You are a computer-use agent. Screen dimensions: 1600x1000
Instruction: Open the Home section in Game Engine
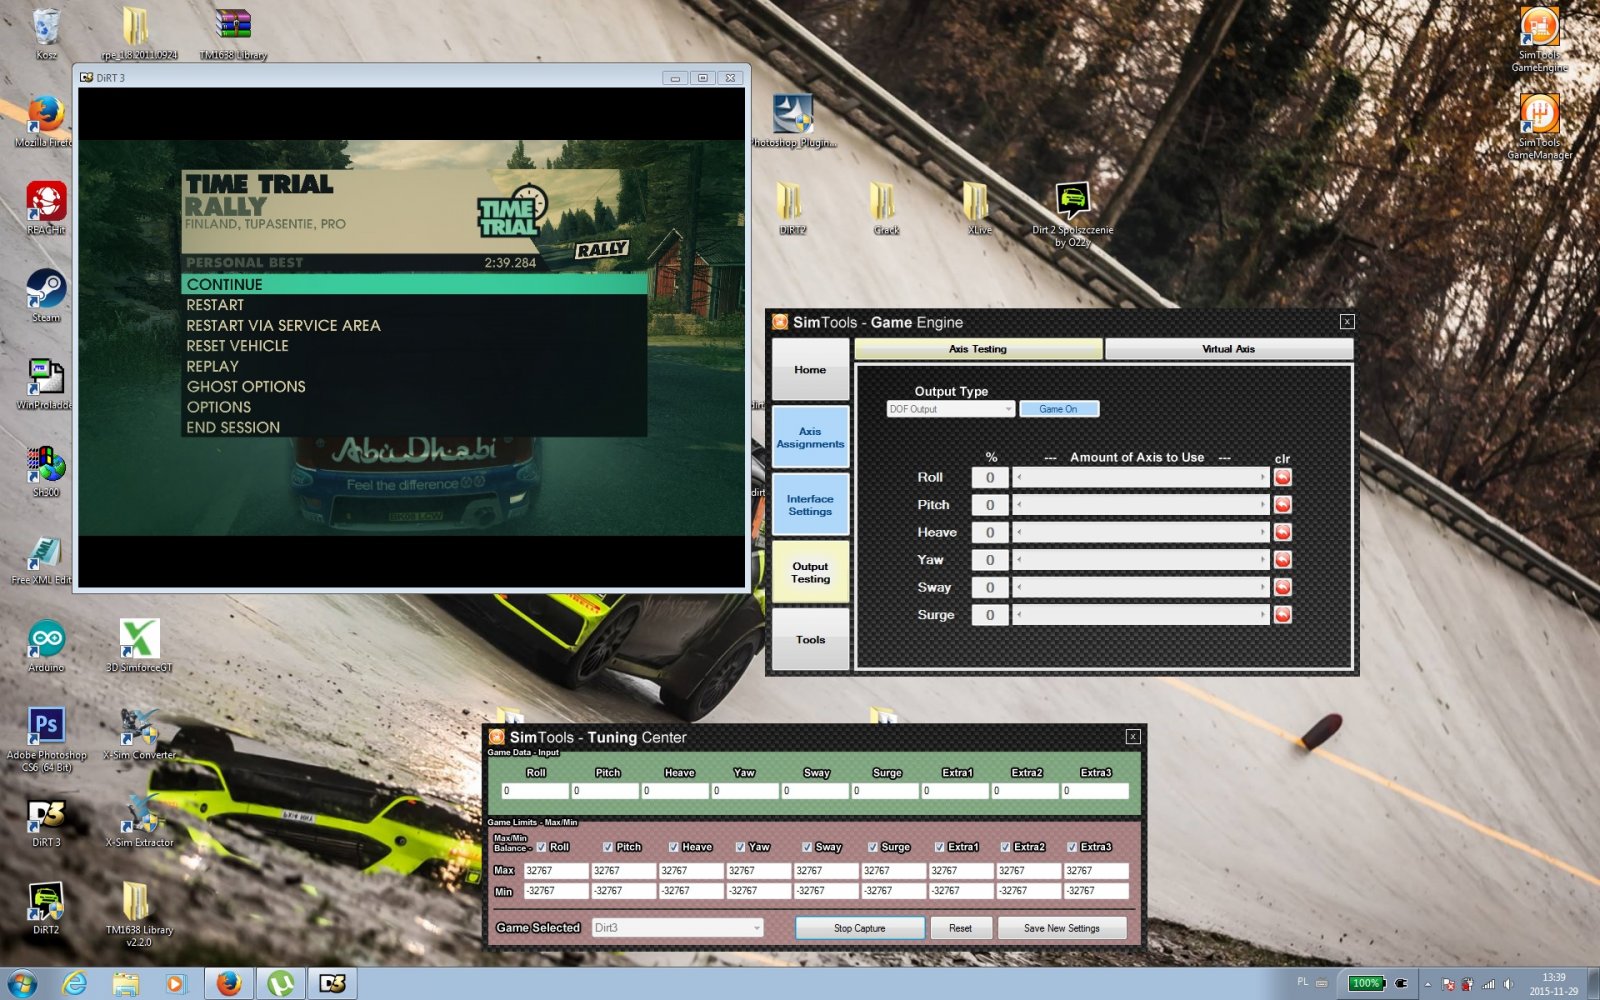click(810, 369)
